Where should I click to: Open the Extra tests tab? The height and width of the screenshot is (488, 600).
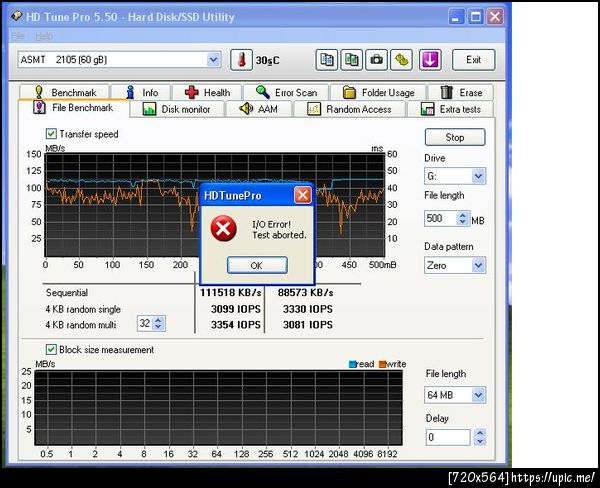(450, 109)
